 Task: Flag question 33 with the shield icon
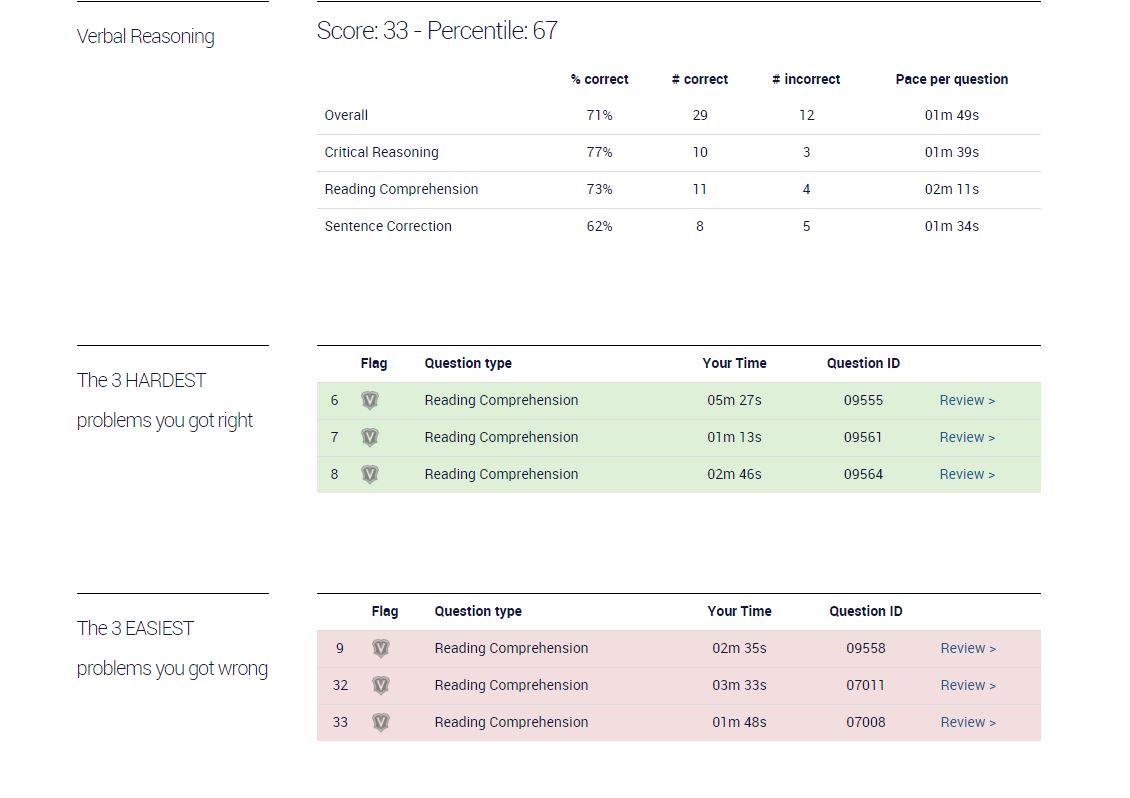(x=381, y=722)
